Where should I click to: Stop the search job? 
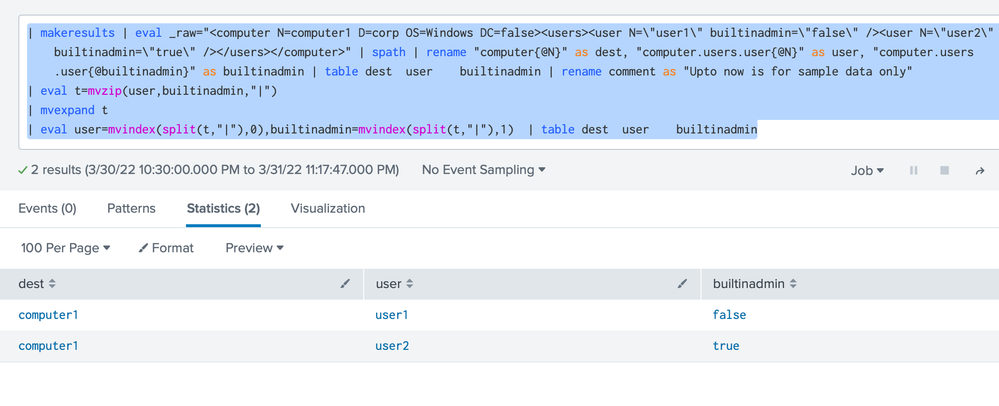coord(944,171)
